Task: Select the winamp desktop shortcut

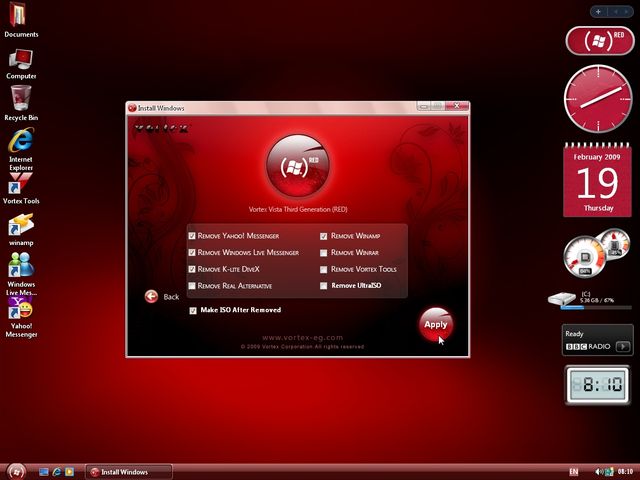Action: coord(21,230)
